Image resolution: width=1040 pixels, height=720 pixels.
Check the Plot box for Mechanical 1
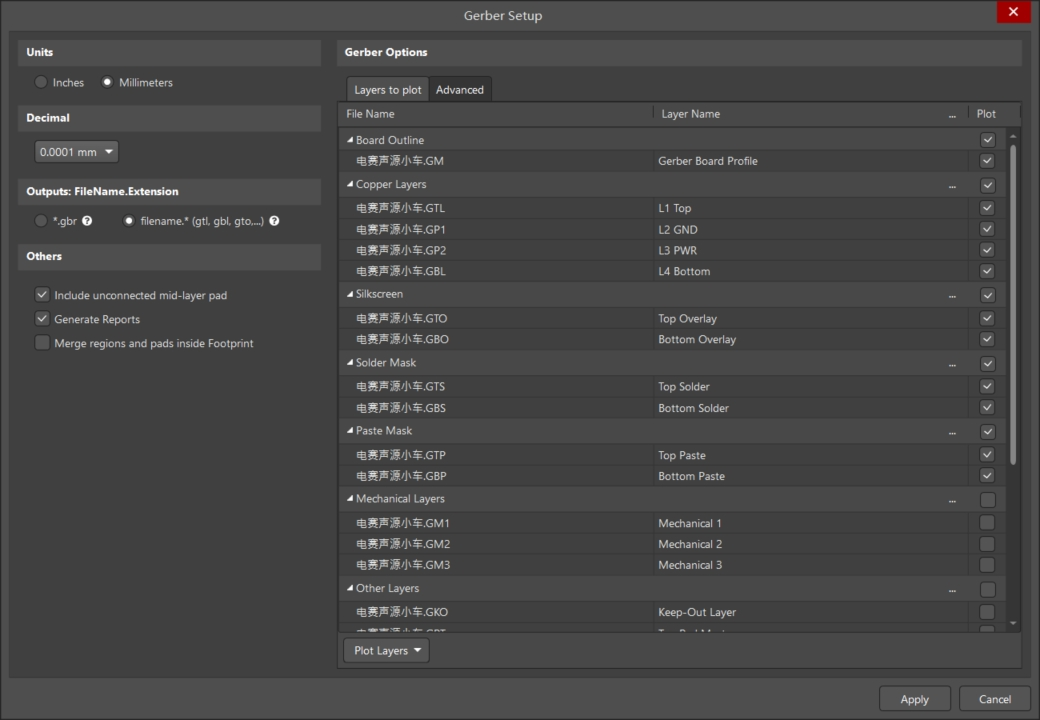[x=987, y=523]
